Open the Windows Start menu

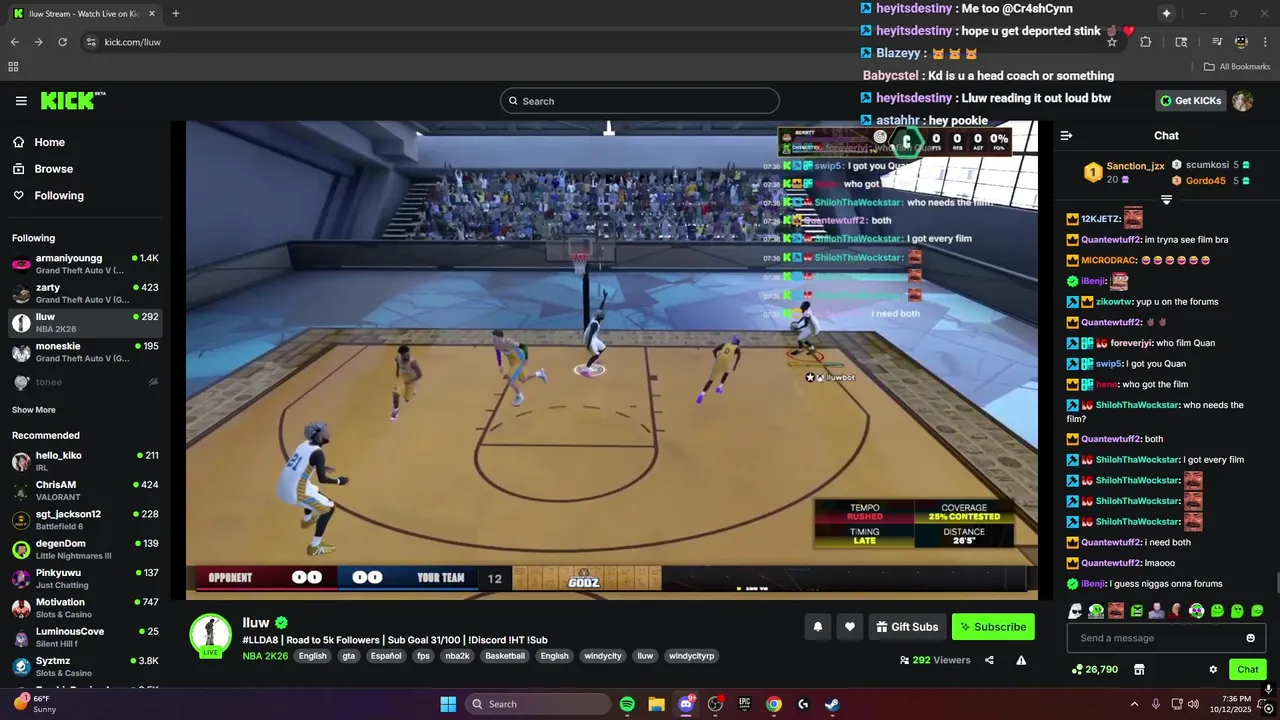pos(448,704)
